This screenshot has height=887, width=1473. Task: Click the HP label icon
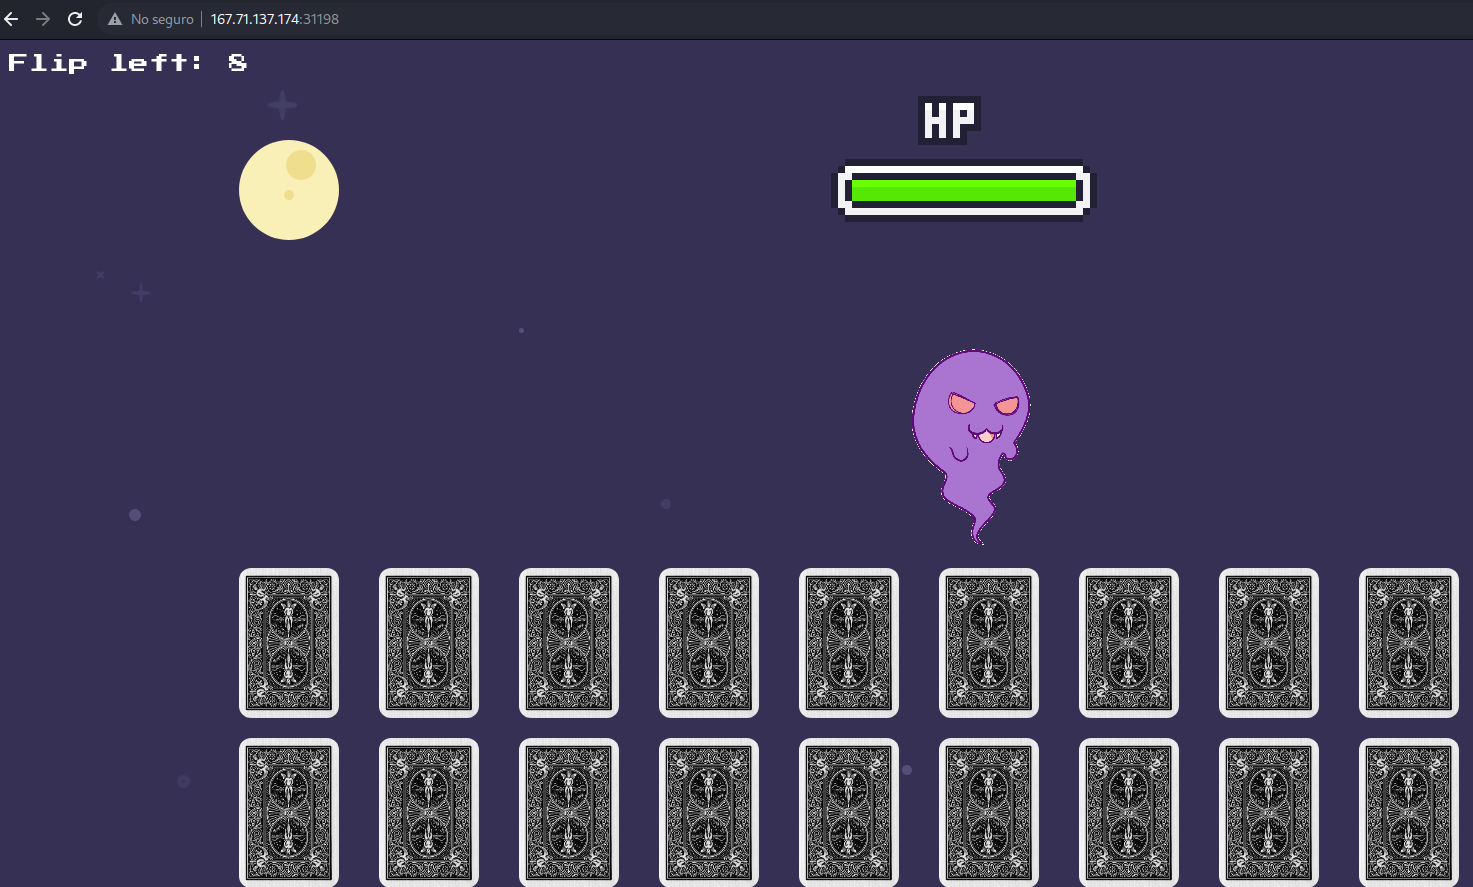[948, 120]
